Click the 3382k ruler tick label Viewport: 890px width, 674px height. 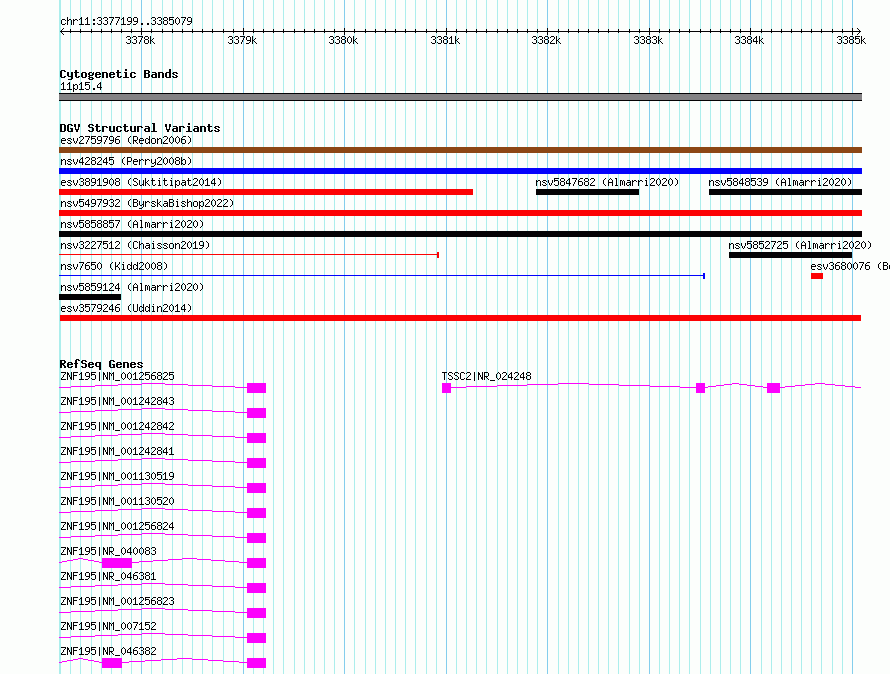click(546, 40)
